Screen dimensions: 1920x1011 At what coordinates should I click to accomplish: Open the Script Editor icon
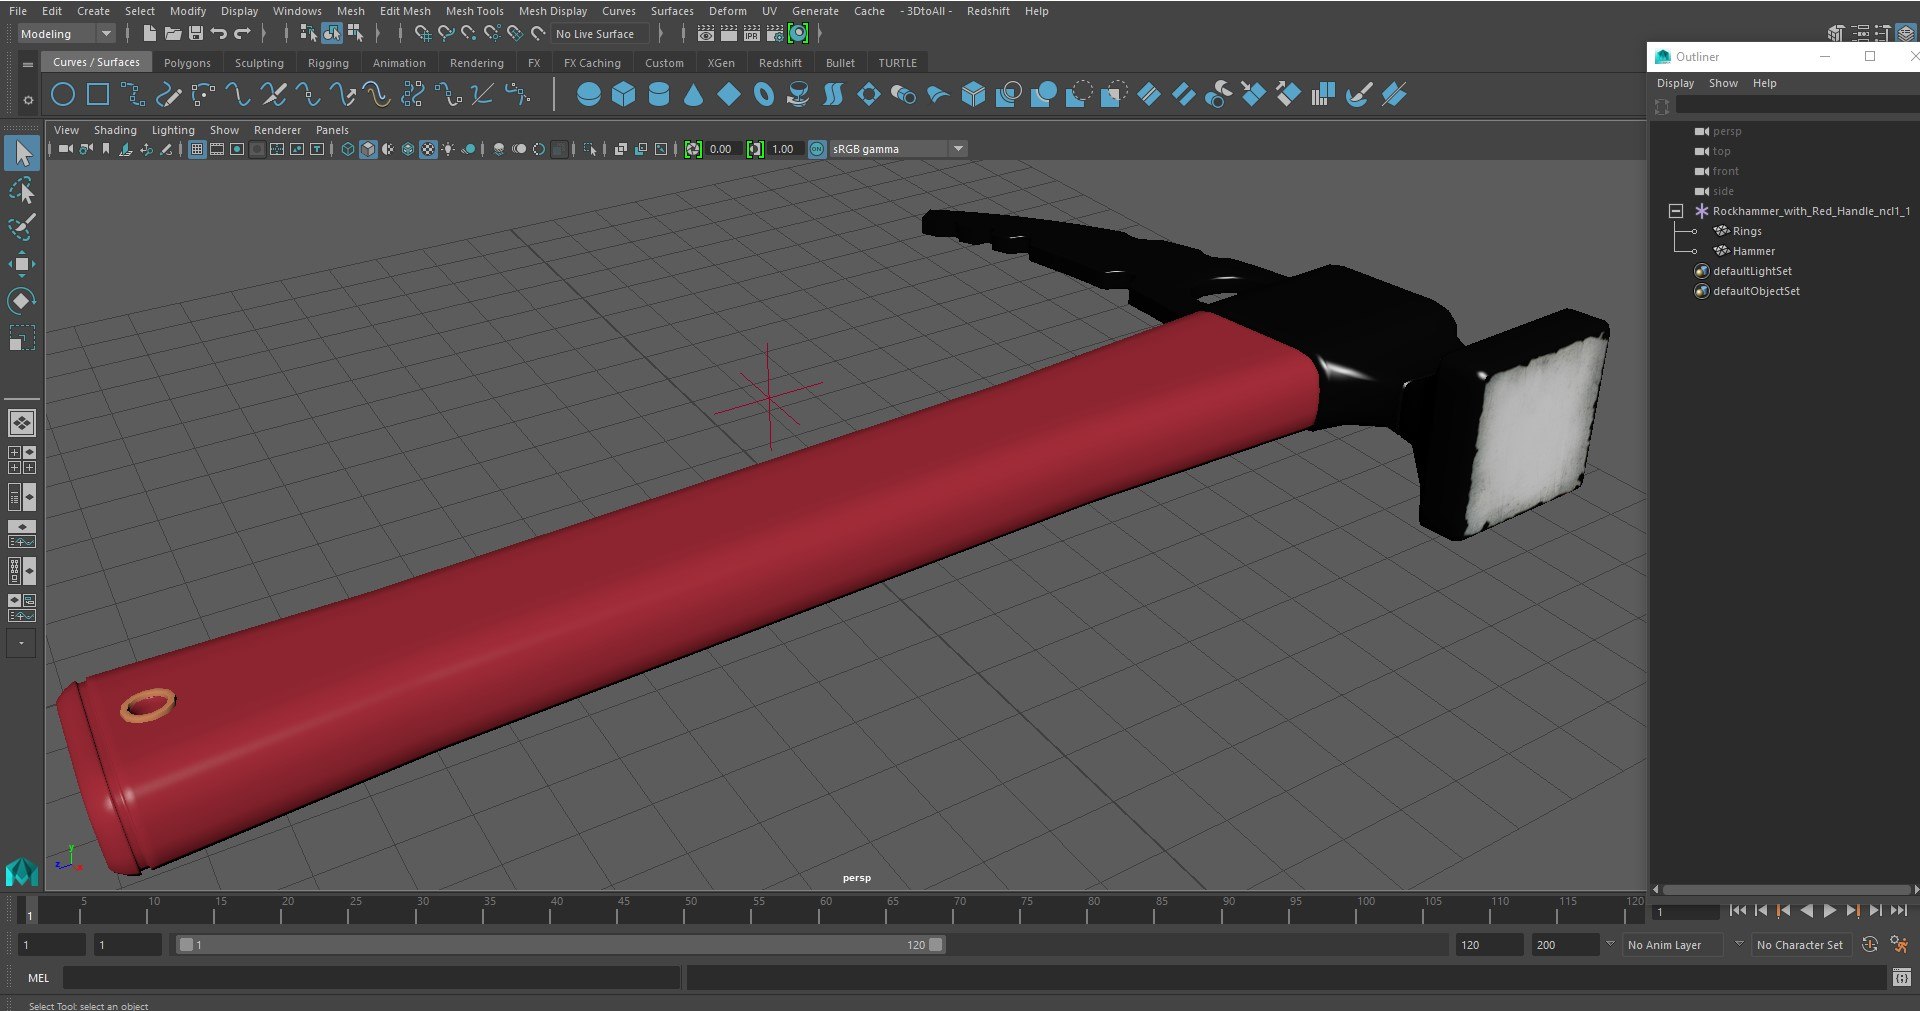point(1902,977)
